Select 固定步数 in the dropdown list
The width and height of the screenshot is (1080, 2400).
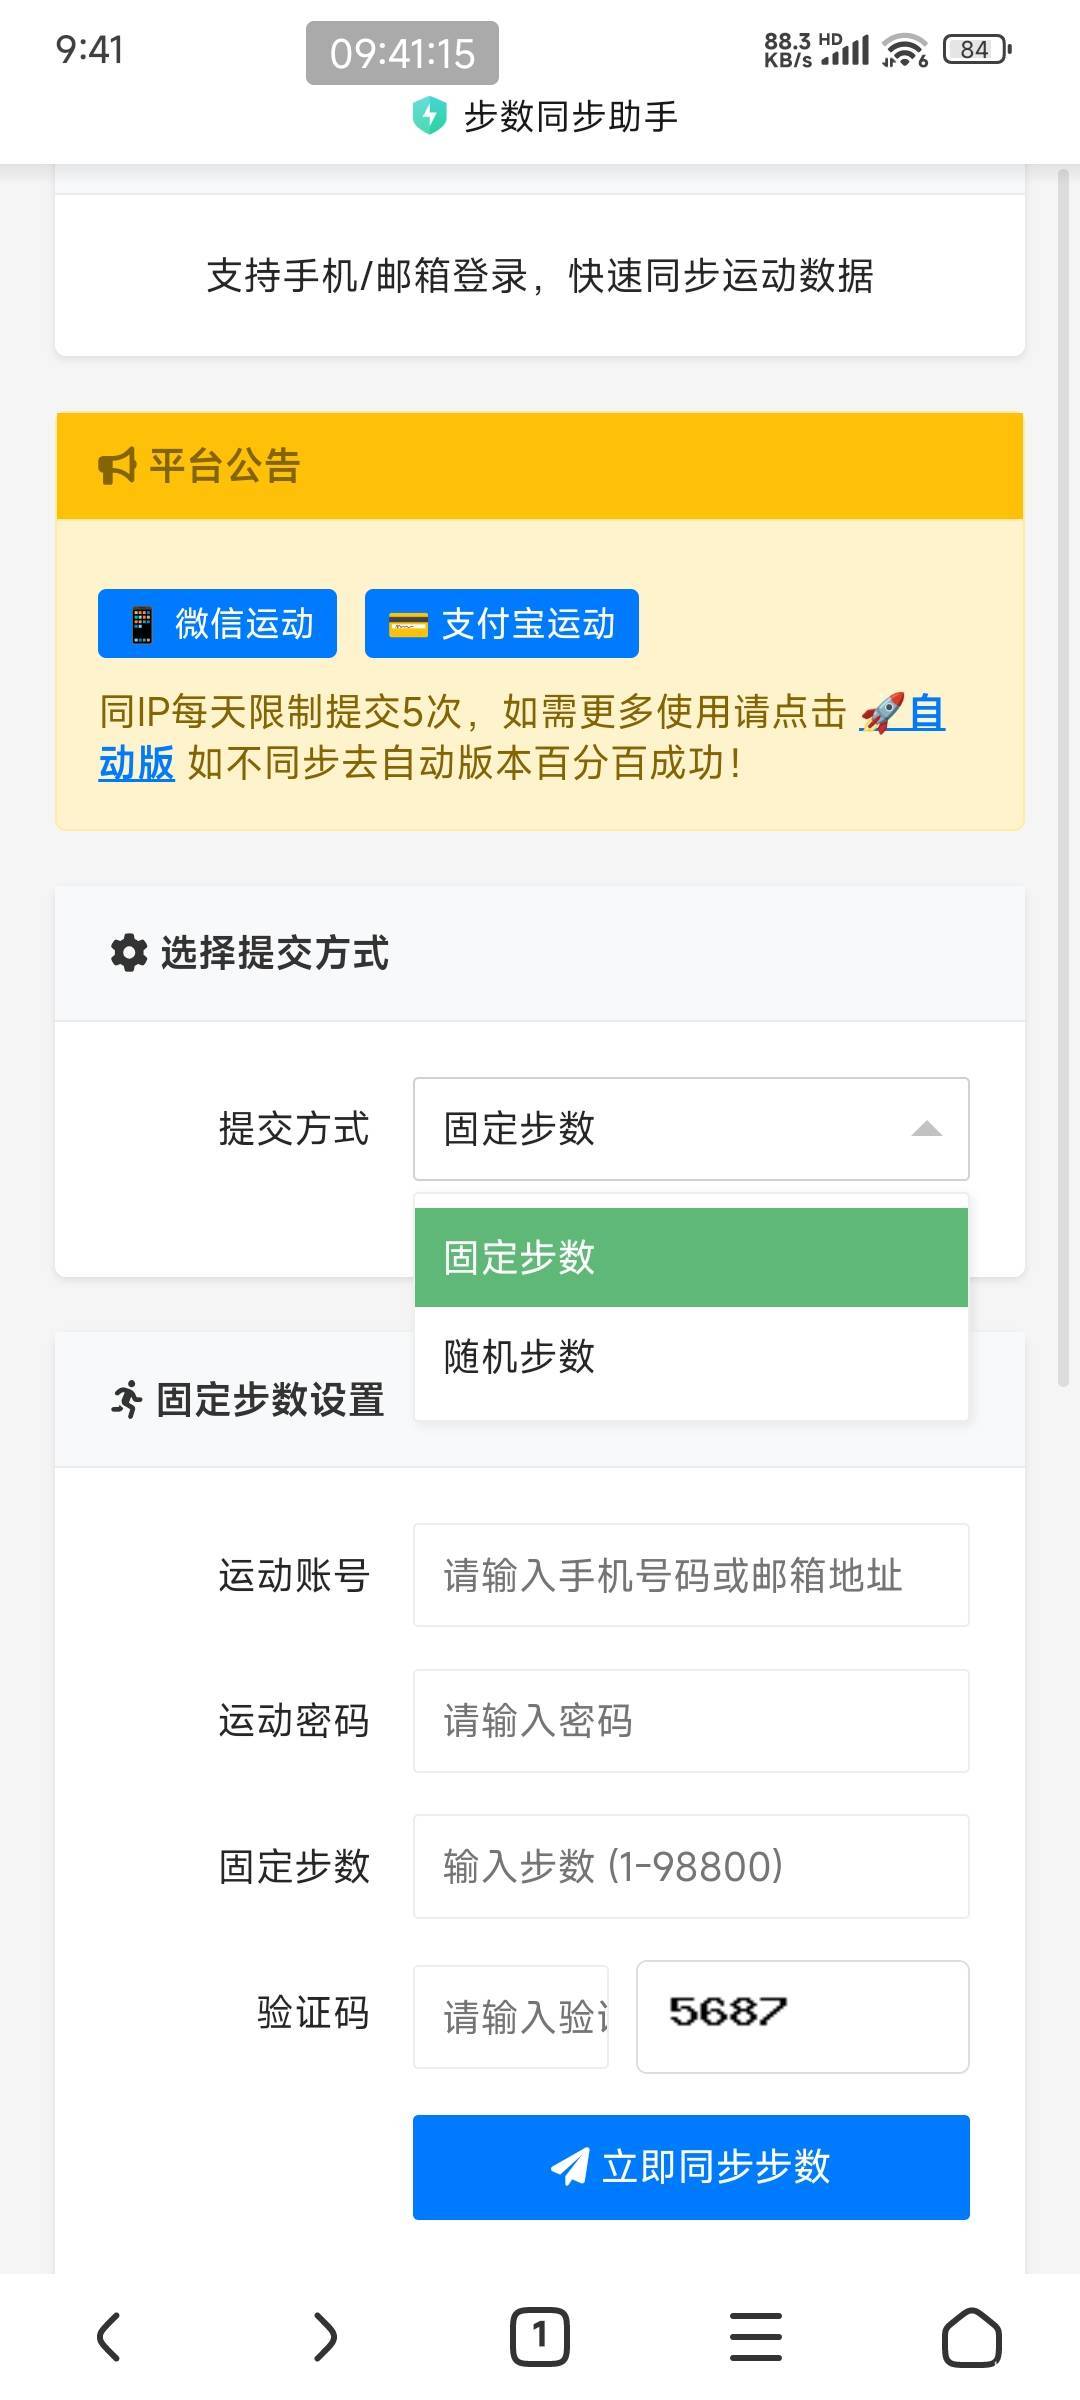click(x=690, y=1257)
